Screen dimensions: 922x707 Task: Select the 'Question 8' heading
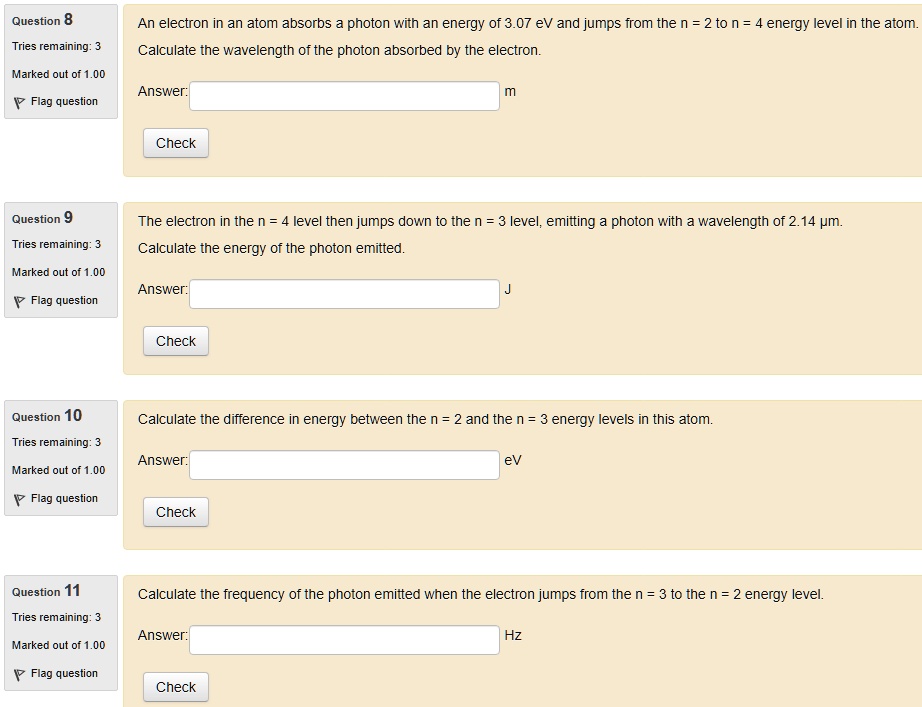(x=42, y=20)
